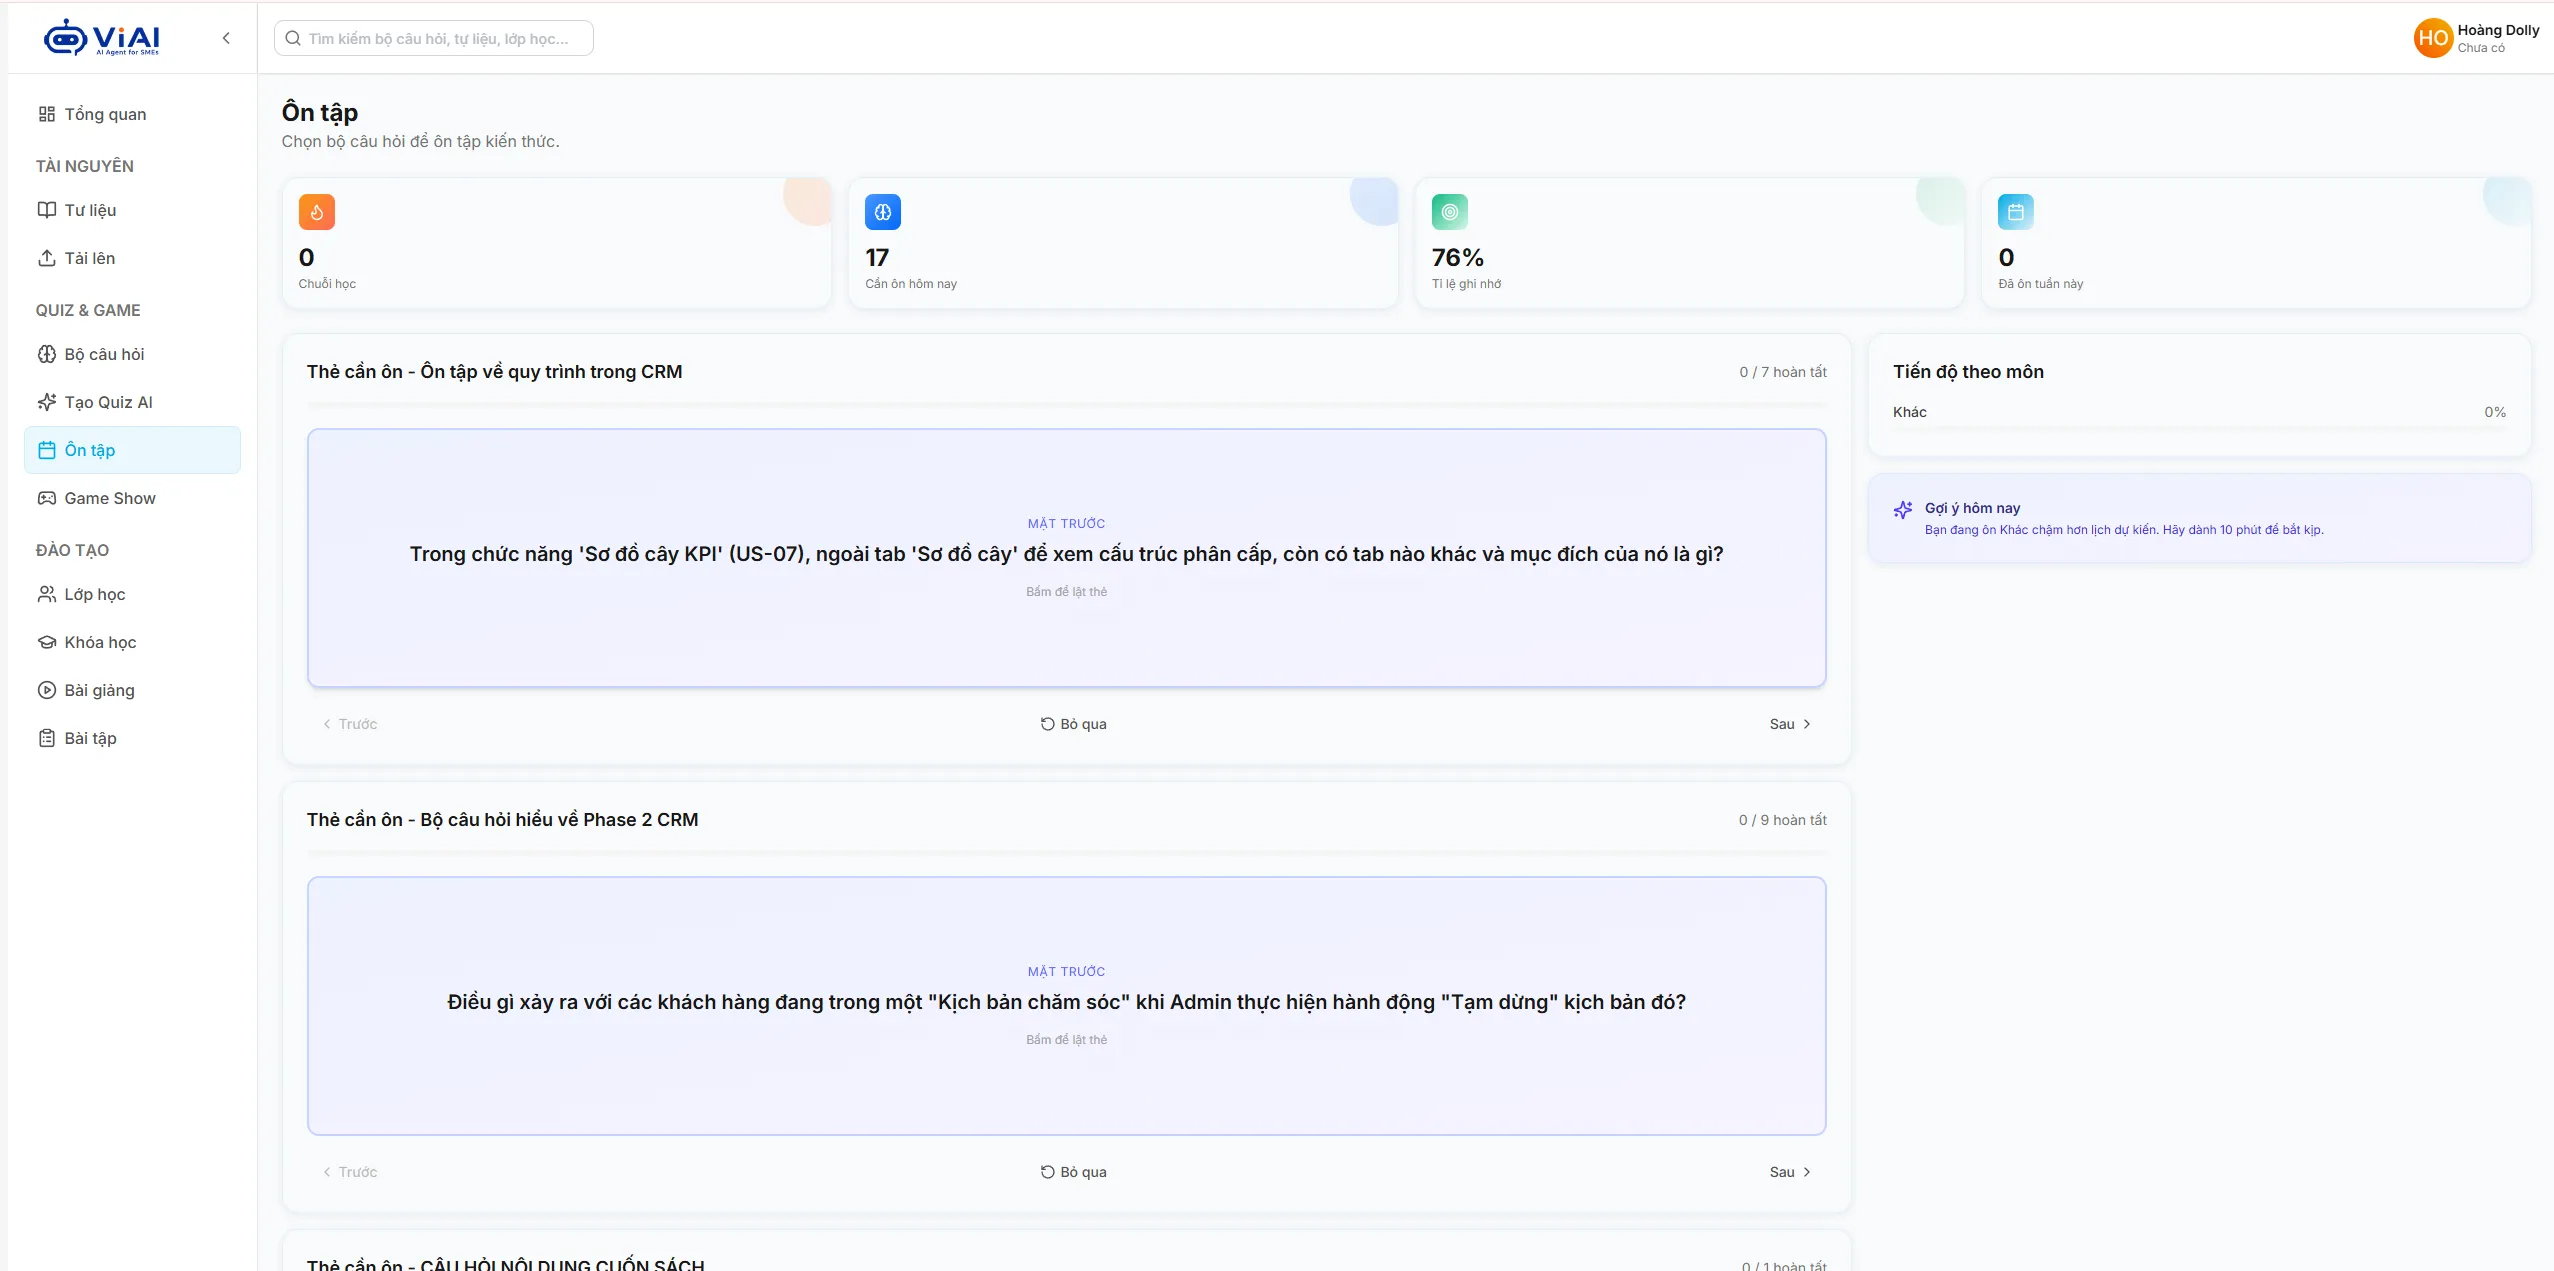Open Lớp học in the sidebar
This screenshot has width=2554, height=1271.
(x=132, y=594)
